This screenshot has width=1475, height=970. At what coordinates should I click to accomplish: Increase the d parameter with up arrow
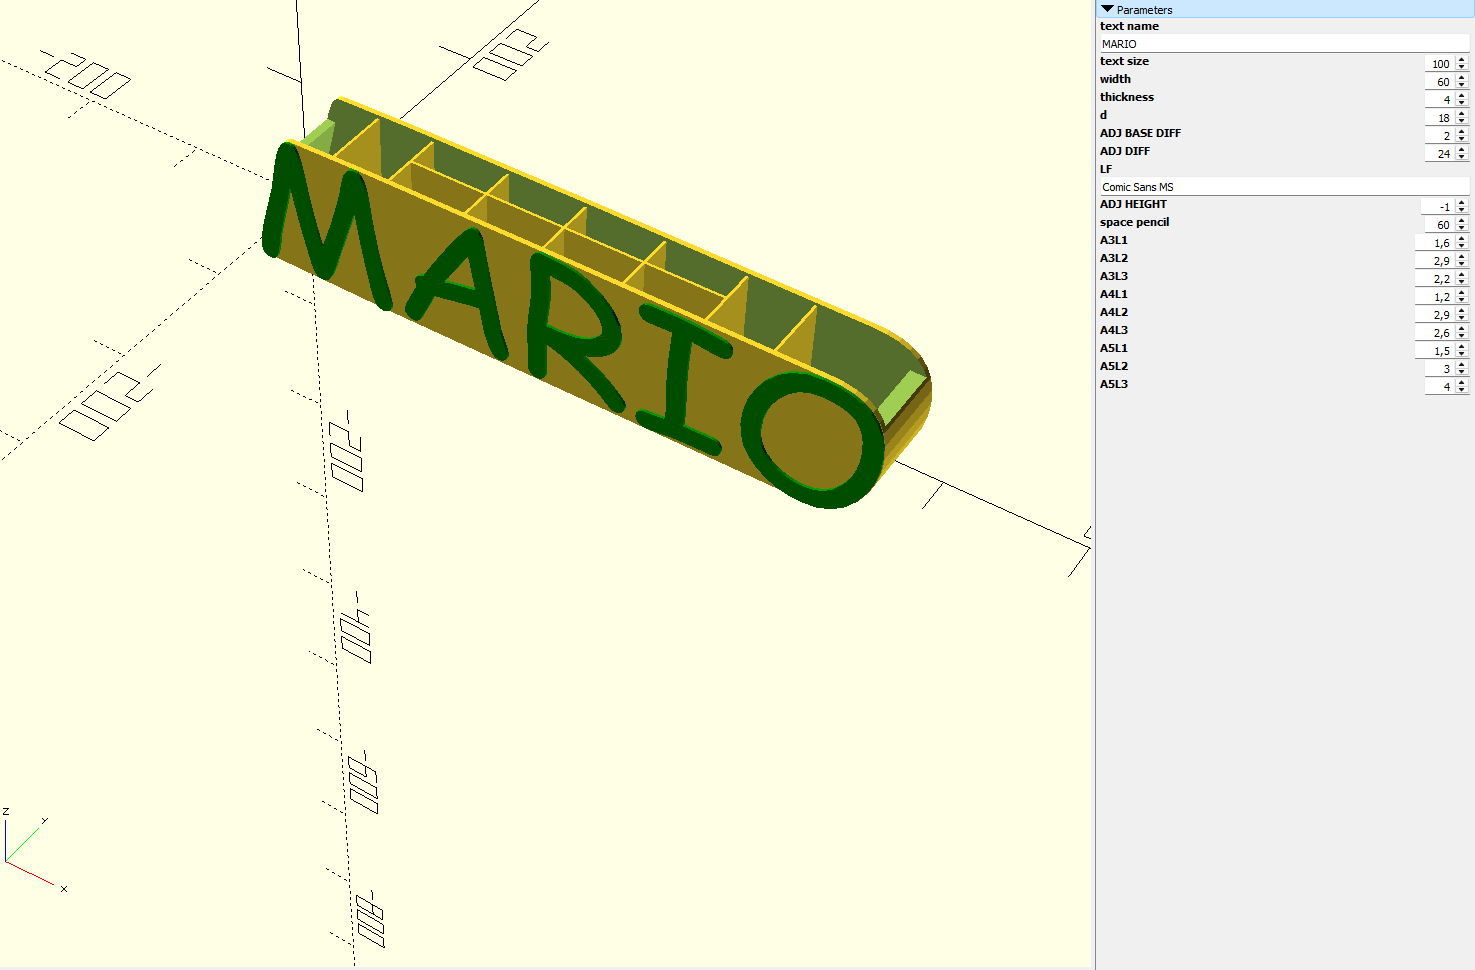[x=1462, y=114]
